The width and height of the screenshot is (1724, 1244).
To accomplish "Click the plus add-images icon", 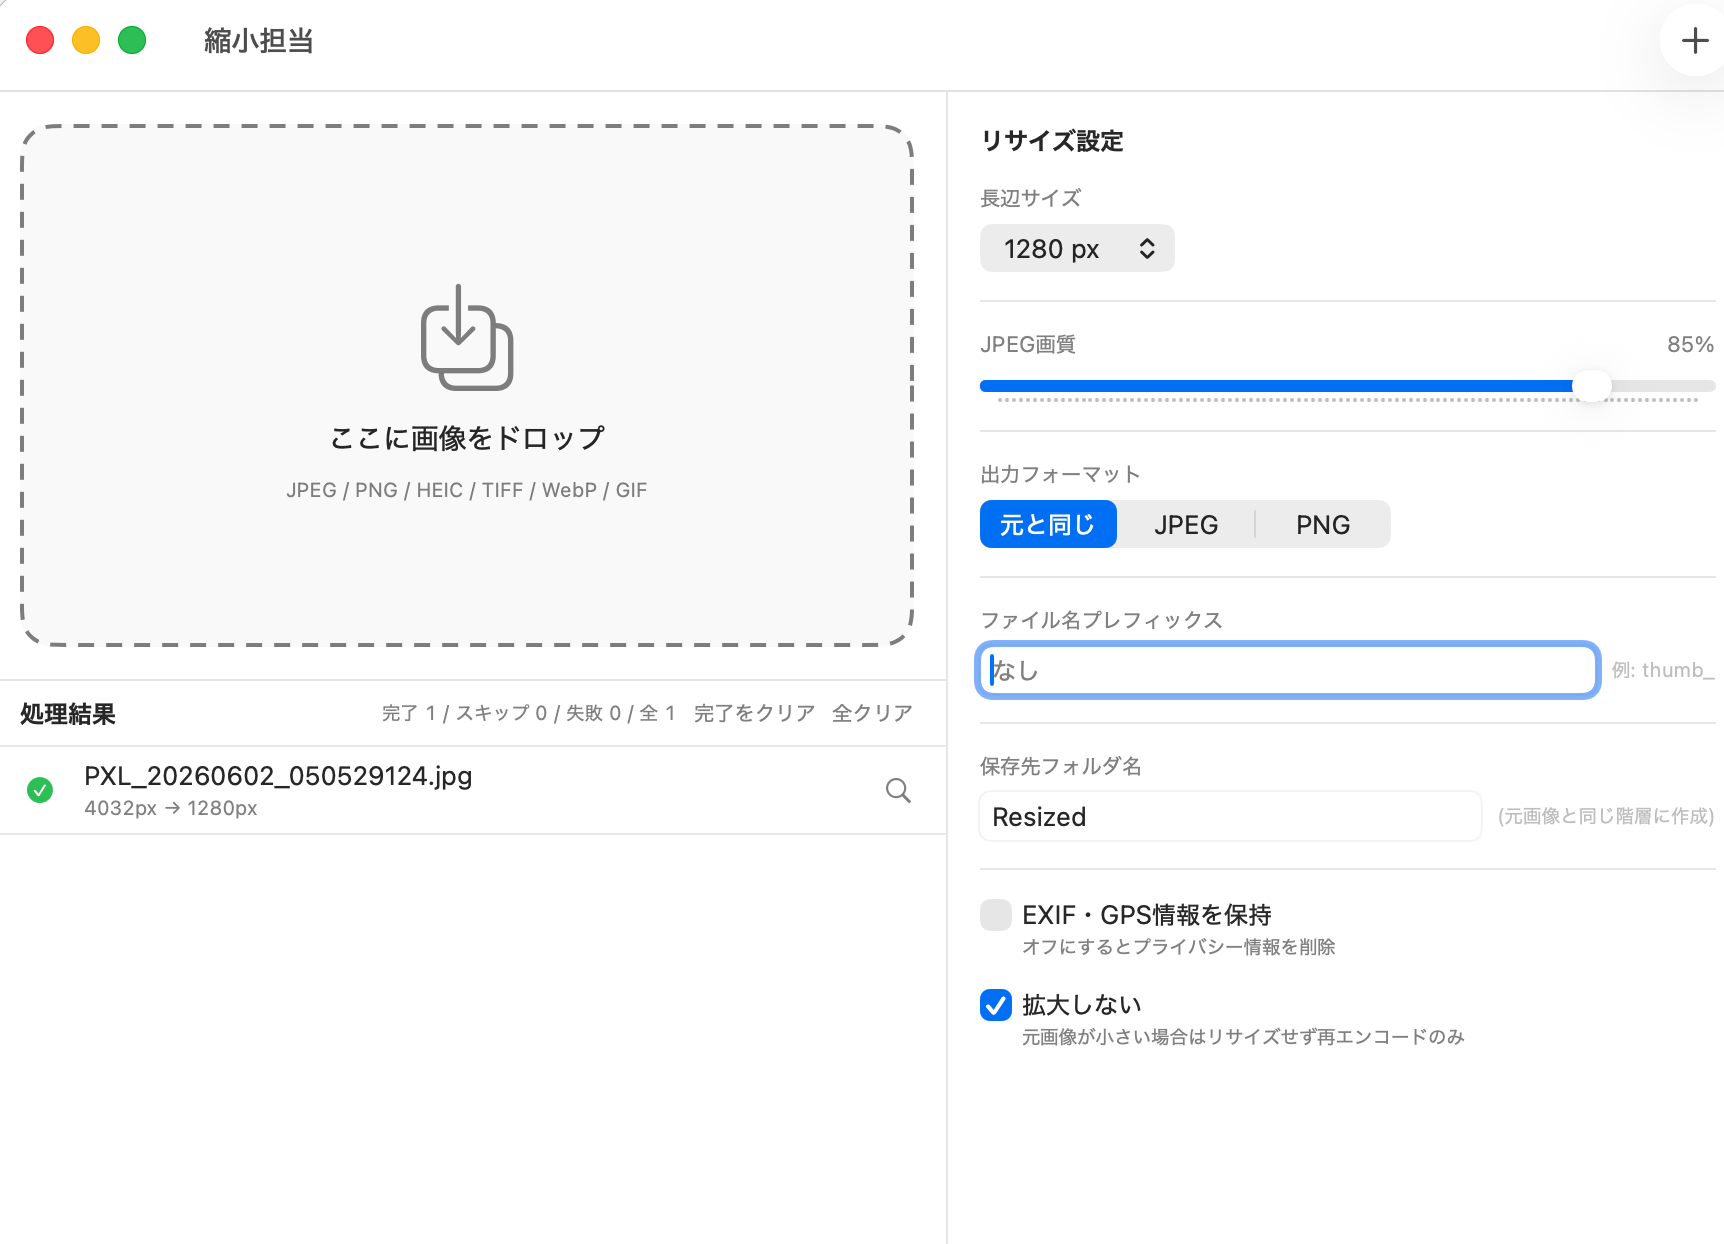I will (1694, 40).
